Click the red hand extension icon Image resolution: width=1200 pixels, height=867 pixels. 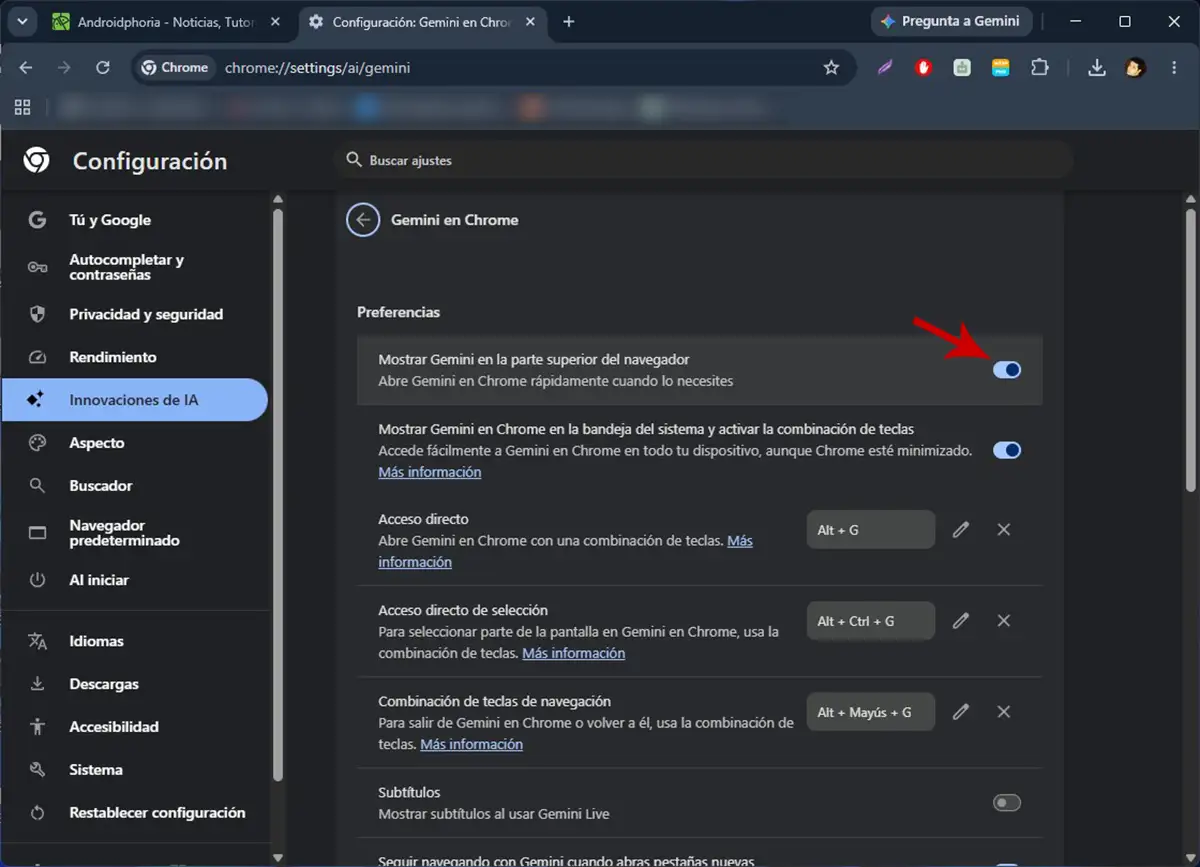[x=924, y=68]
